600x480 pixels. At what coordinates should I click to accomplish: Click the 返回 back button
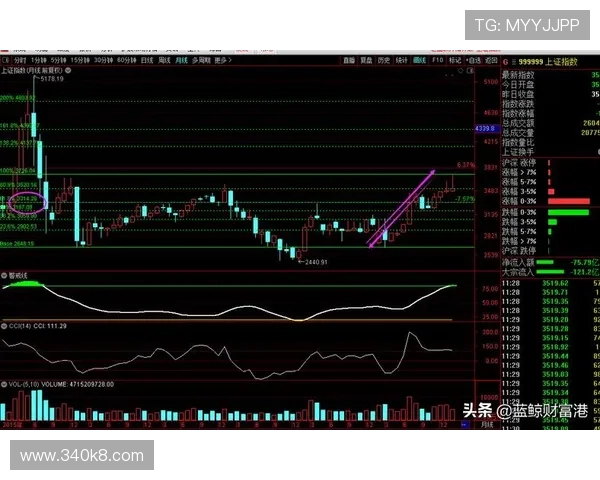tap(491, 60)
